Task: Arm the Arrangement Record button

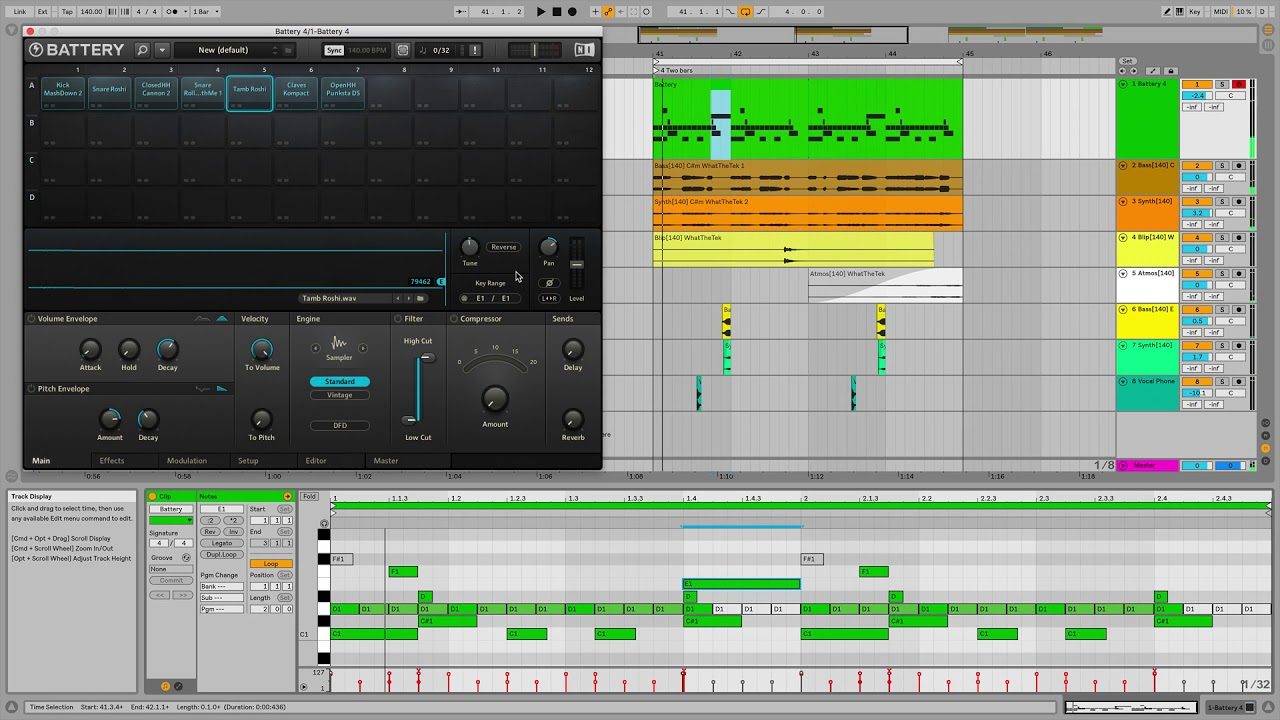Action: pyautogui.click(x=572, y=12)
